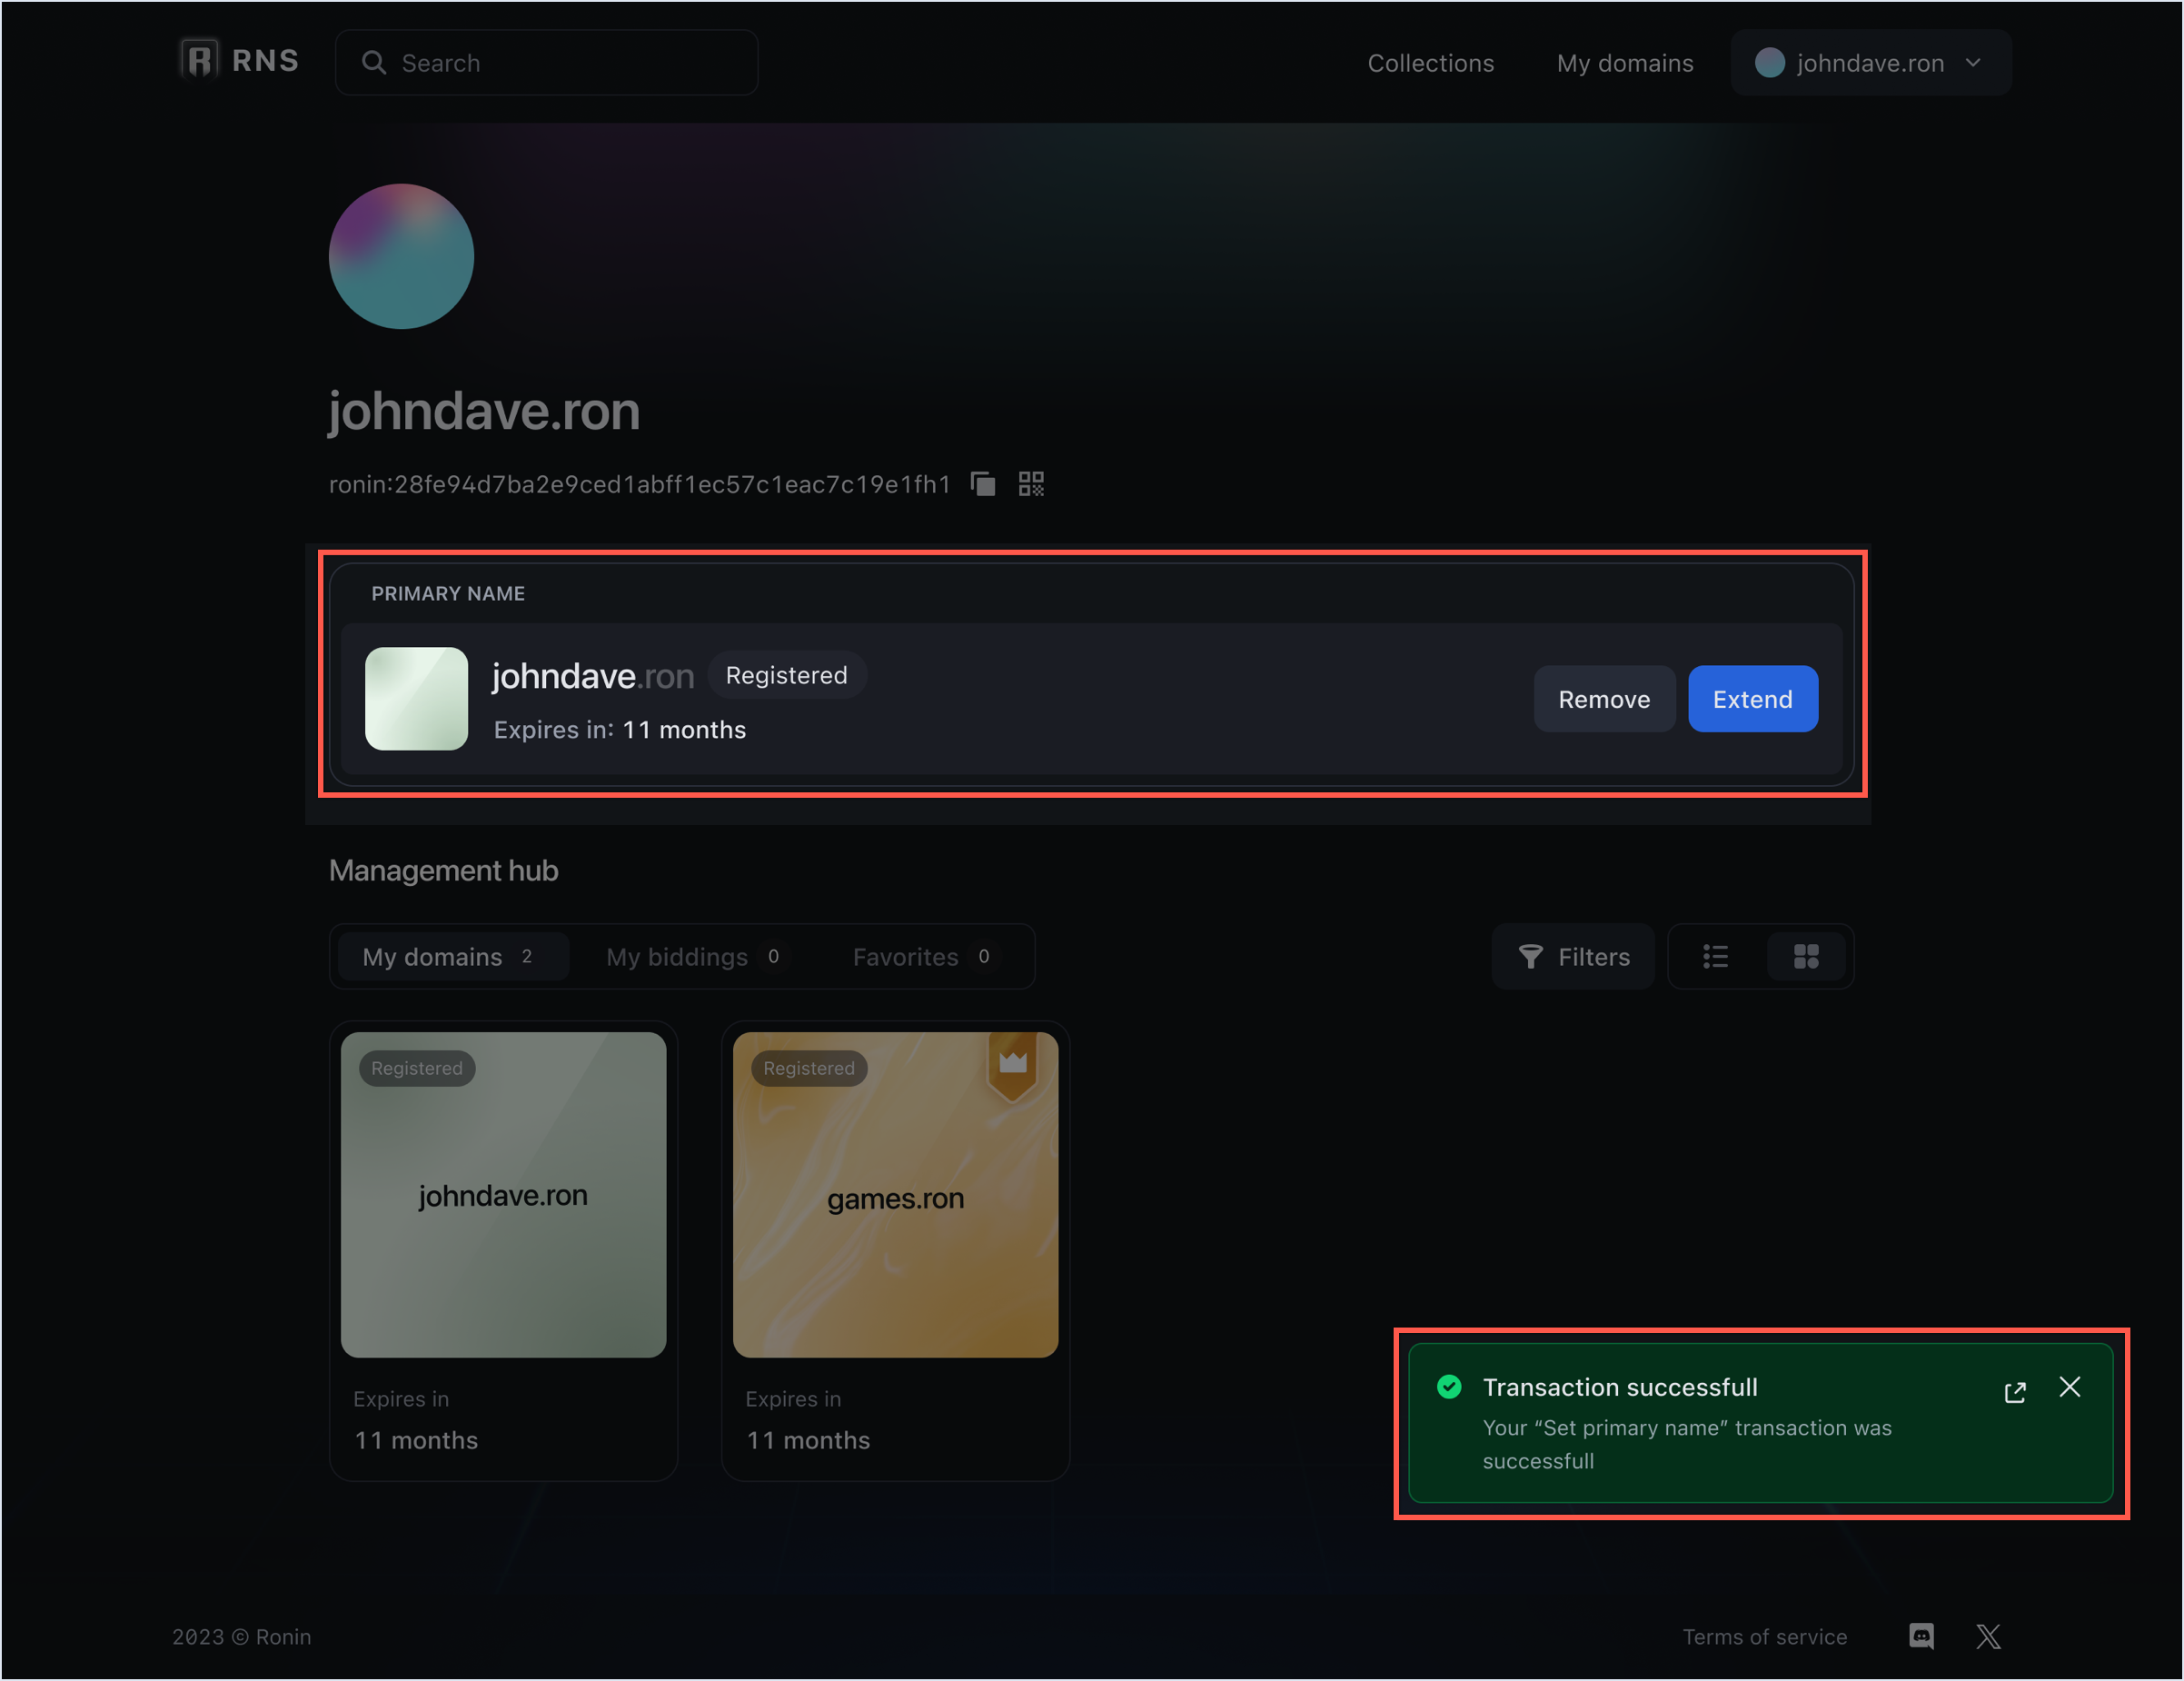
Task: Click the crown badge on games.ron card
Action: click(x=1013, y=1065)
